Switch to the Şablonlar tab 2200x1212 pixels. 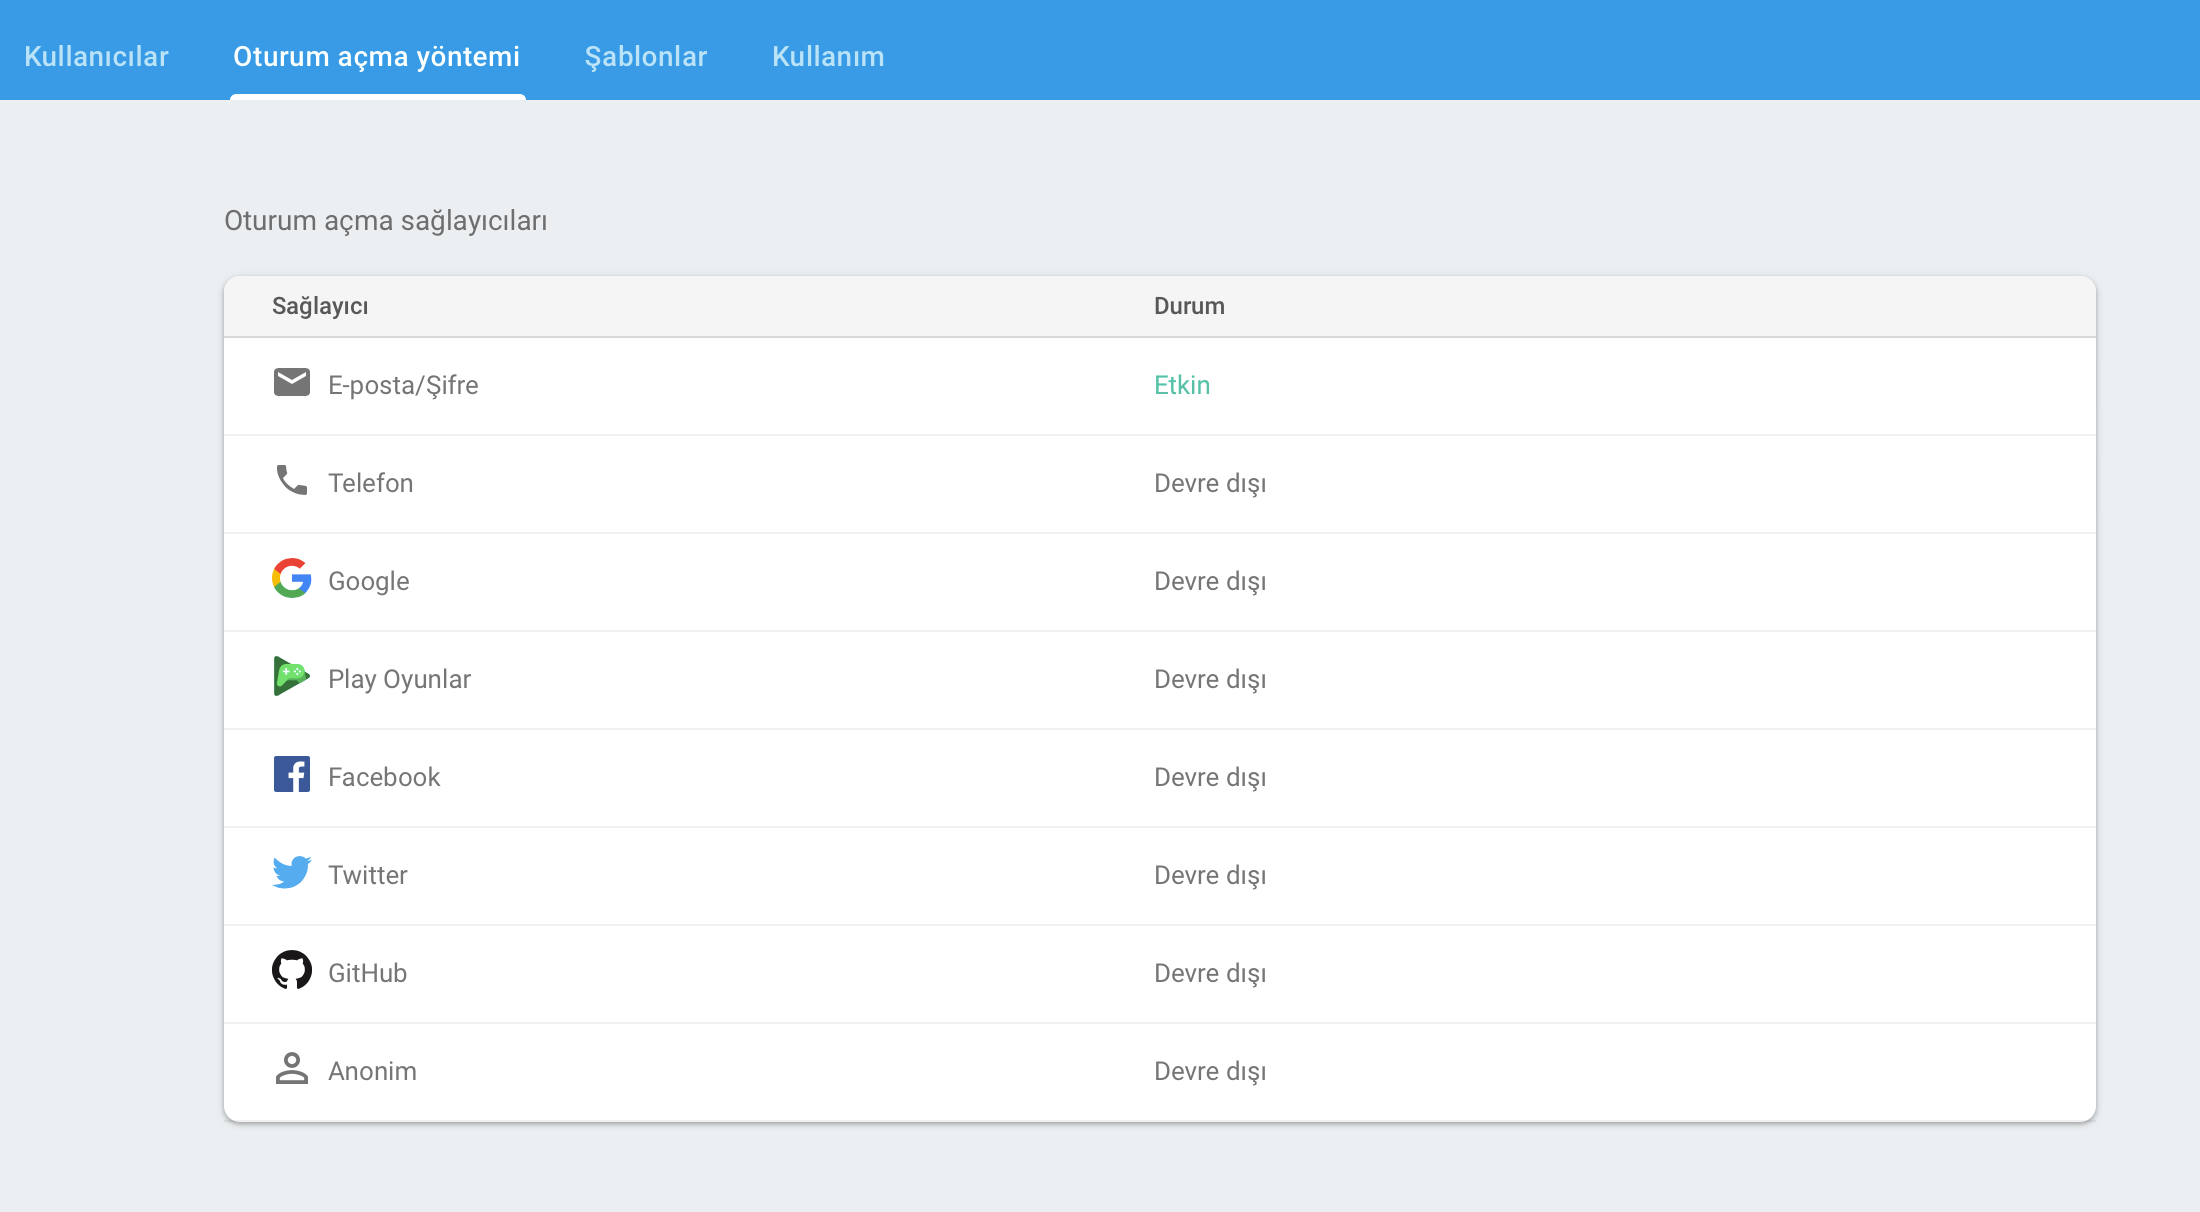(x=646, y=56)
